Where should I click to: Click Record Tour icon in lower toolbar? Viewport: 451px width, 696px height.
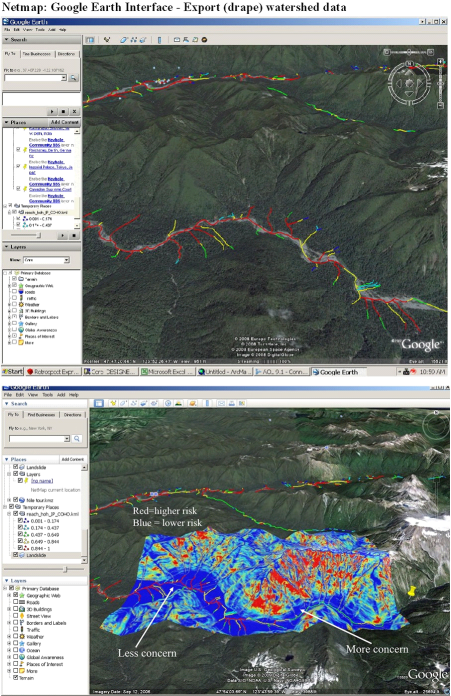pyautogui.click(x=154, y=403)
